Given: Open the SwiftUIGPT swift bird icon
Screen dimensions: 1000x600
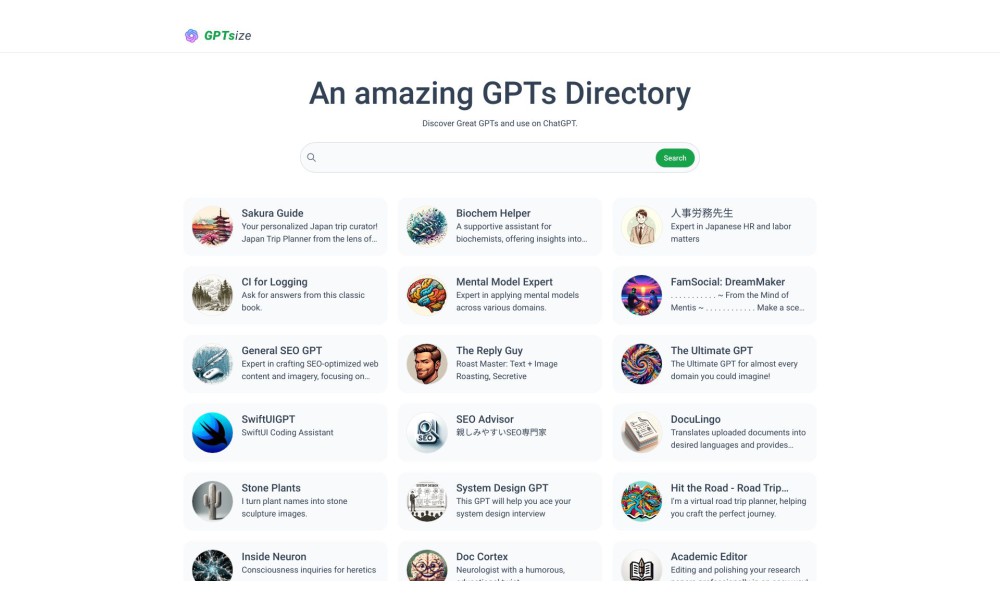Looking at the screenshot, I should [x=212, y=432].
